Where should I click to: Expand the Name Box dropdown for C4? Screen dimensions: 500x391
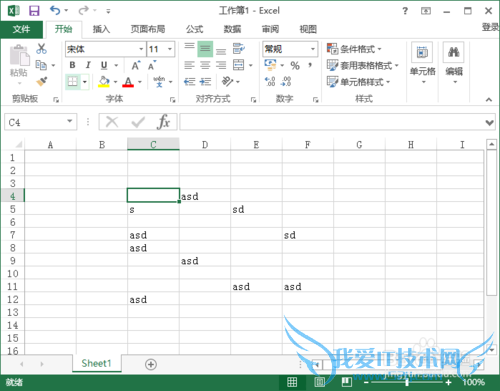pyautogui.click(x=70, y=121)
